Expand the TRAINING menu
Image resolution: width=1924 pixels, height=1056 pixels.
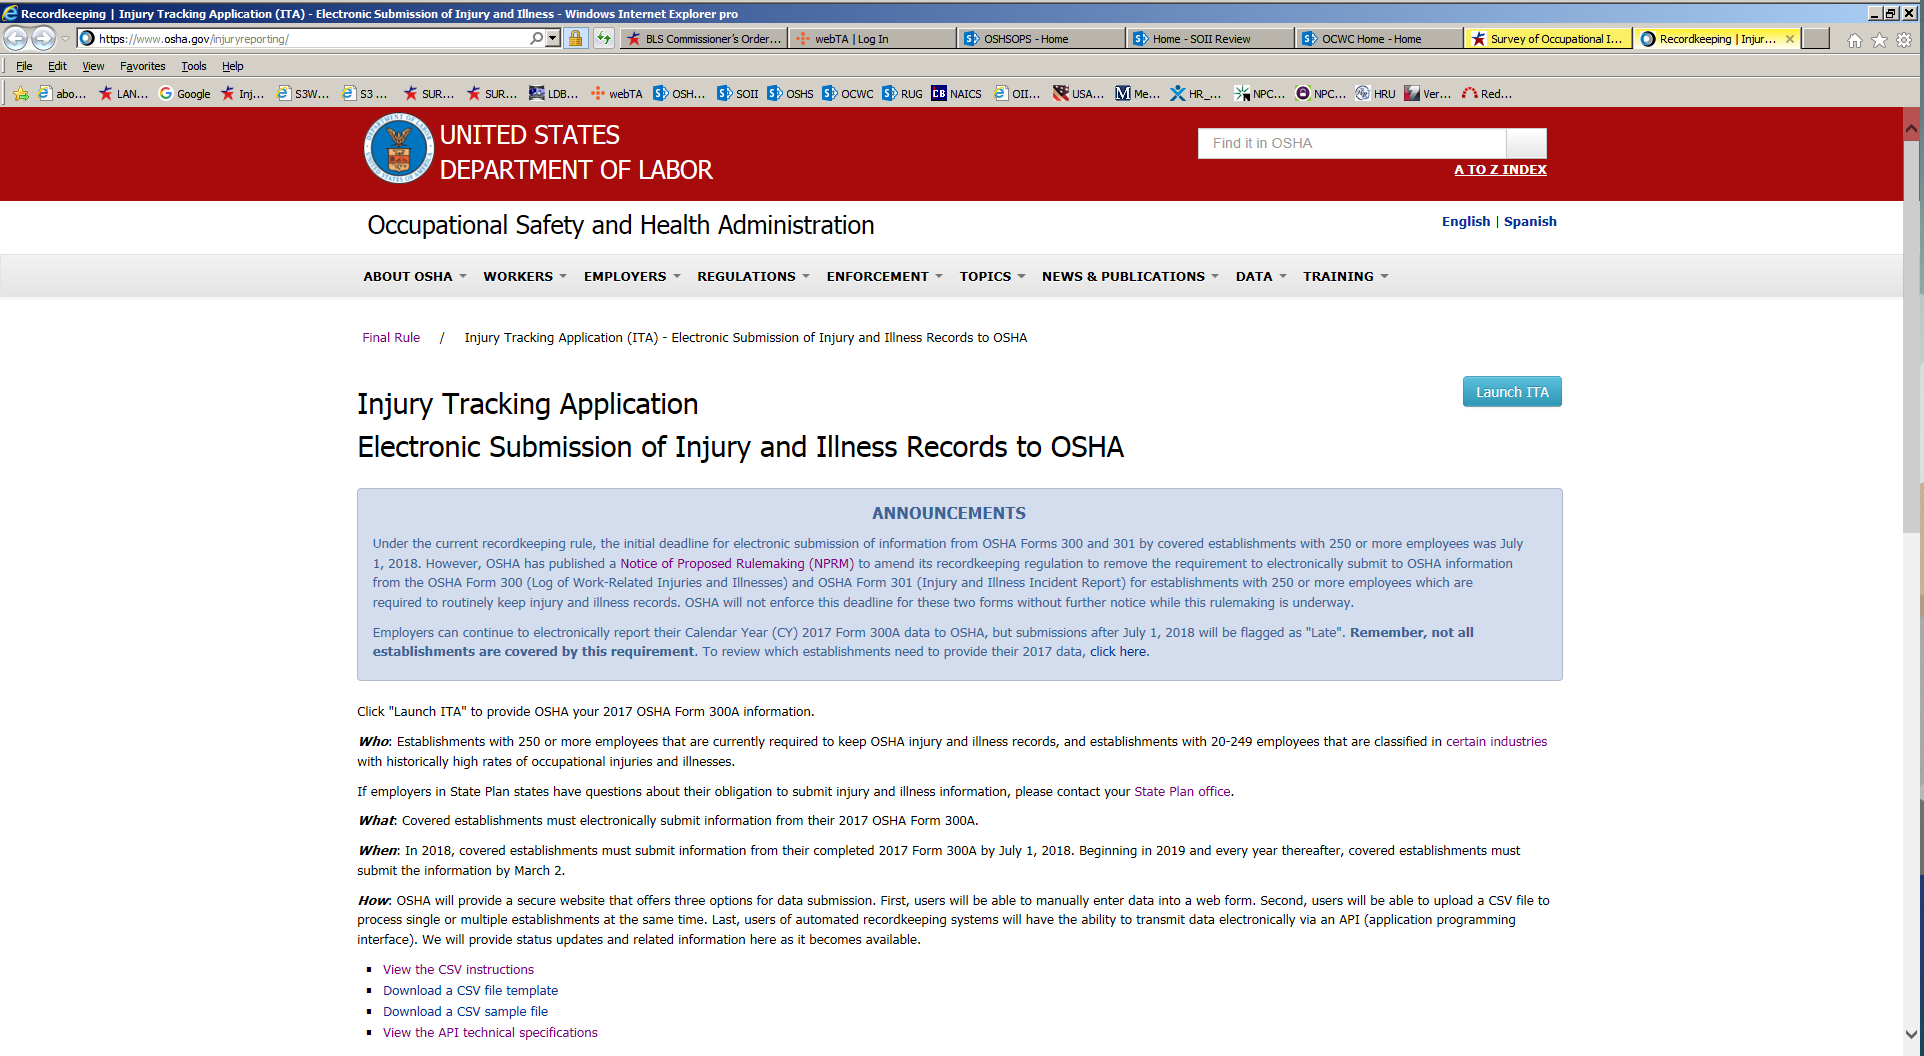[1345, 277]
